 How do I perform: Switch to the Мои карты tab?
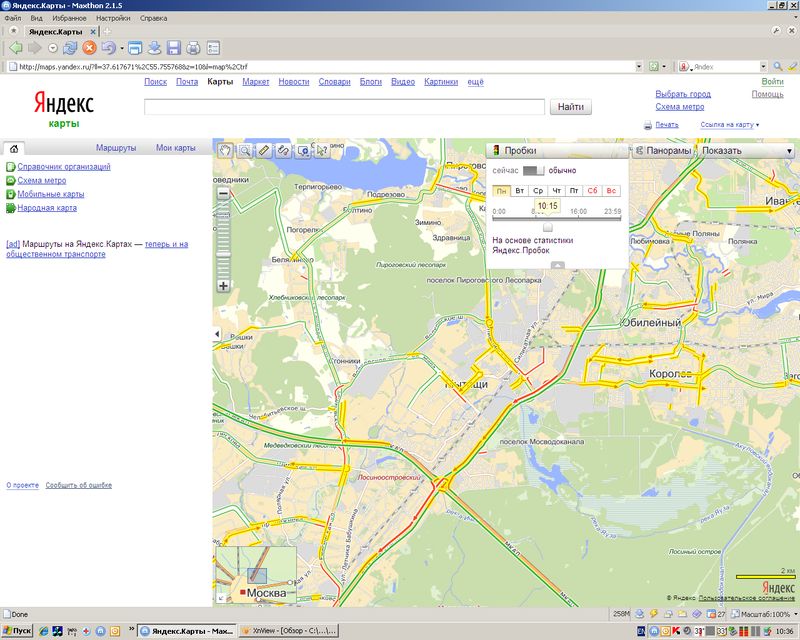coord(176,148)
